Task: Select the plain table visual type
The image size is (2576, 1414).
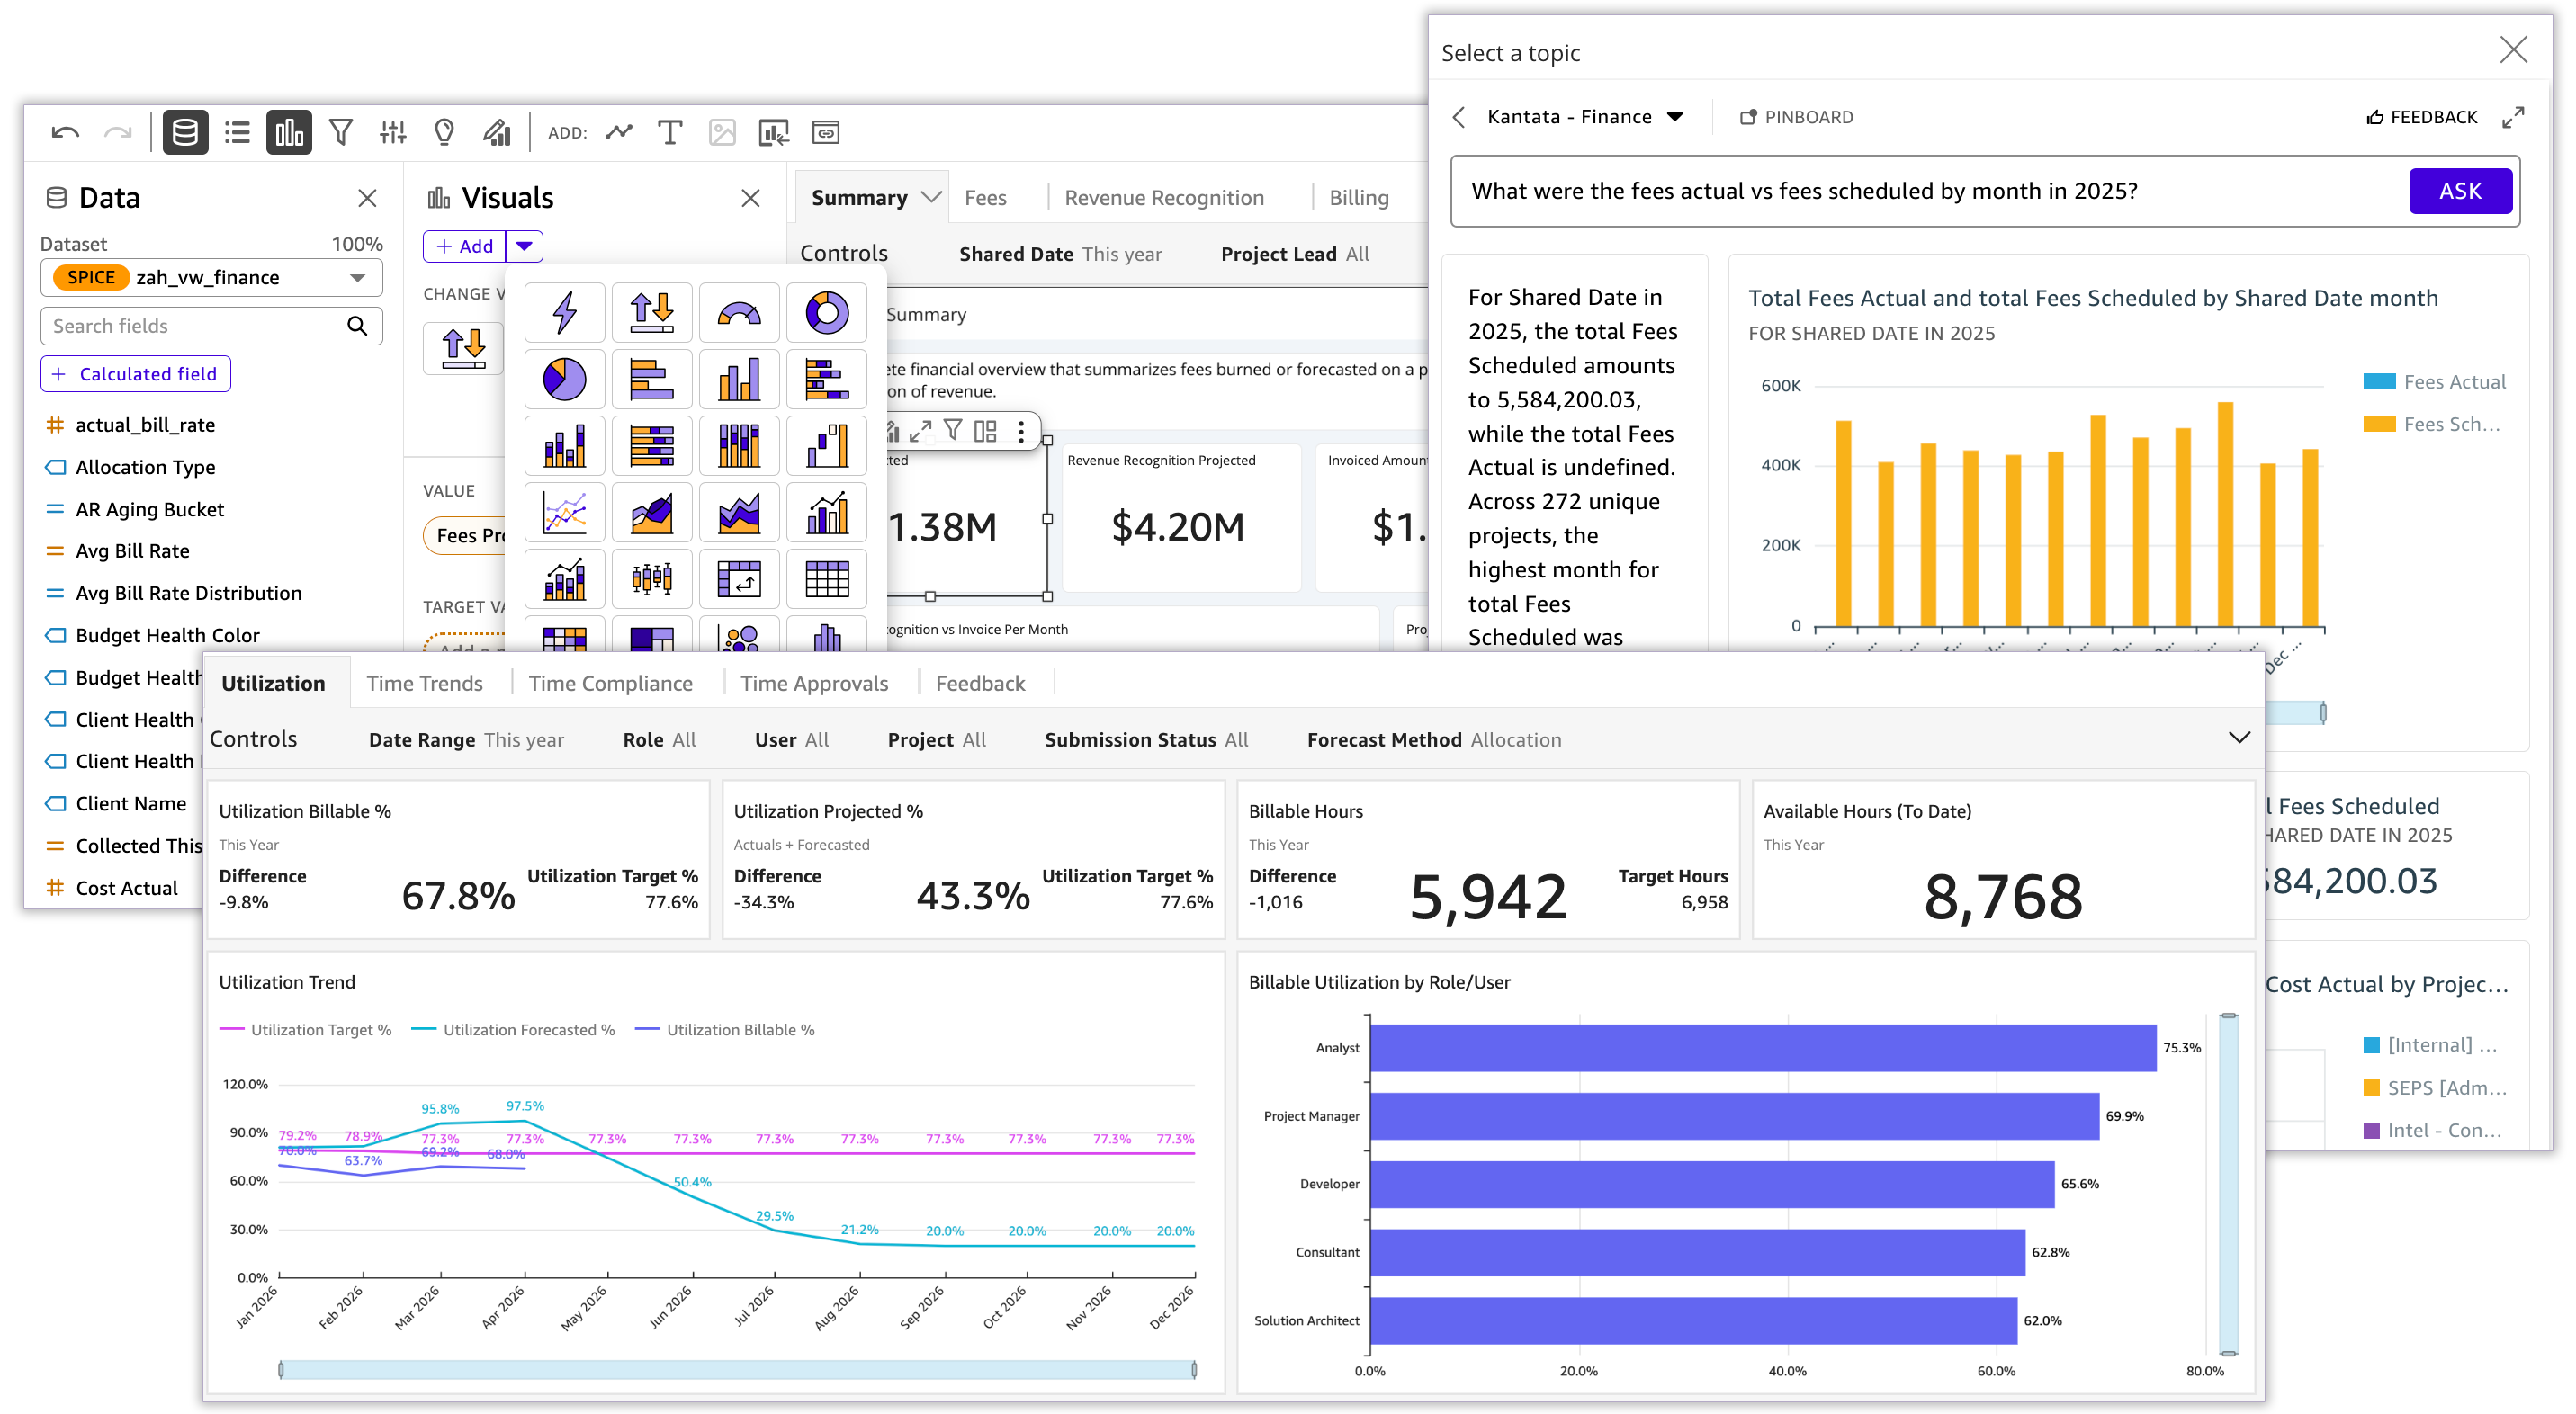Action: 827,578
